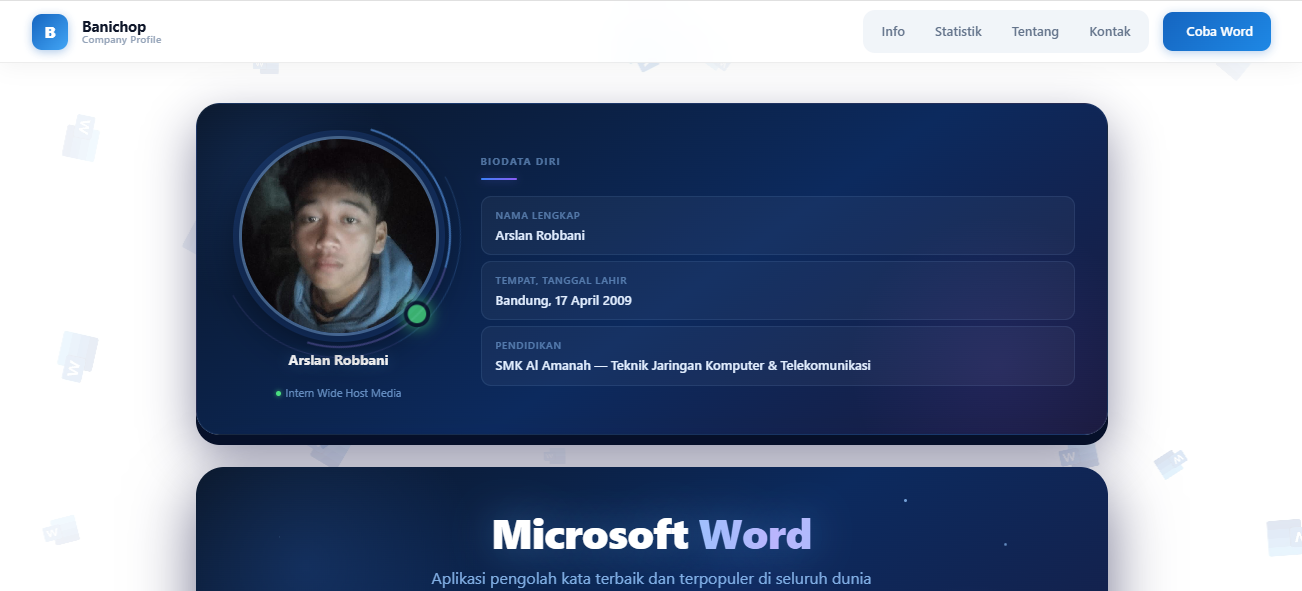This screenshot has width=1302, height=591.
Task: Click the SMK Al Amanah education text
Action: pos(683,365)
